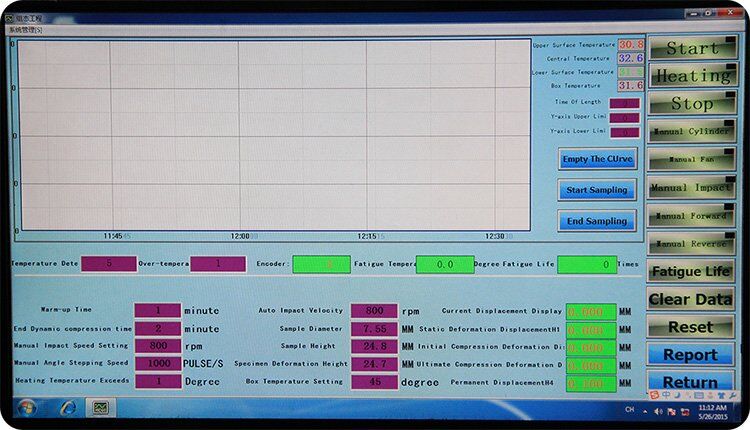Select the monitoring app taskbar icon
Image resolution: width=750 pixels, height=430 pixels.
coord(100,408)
